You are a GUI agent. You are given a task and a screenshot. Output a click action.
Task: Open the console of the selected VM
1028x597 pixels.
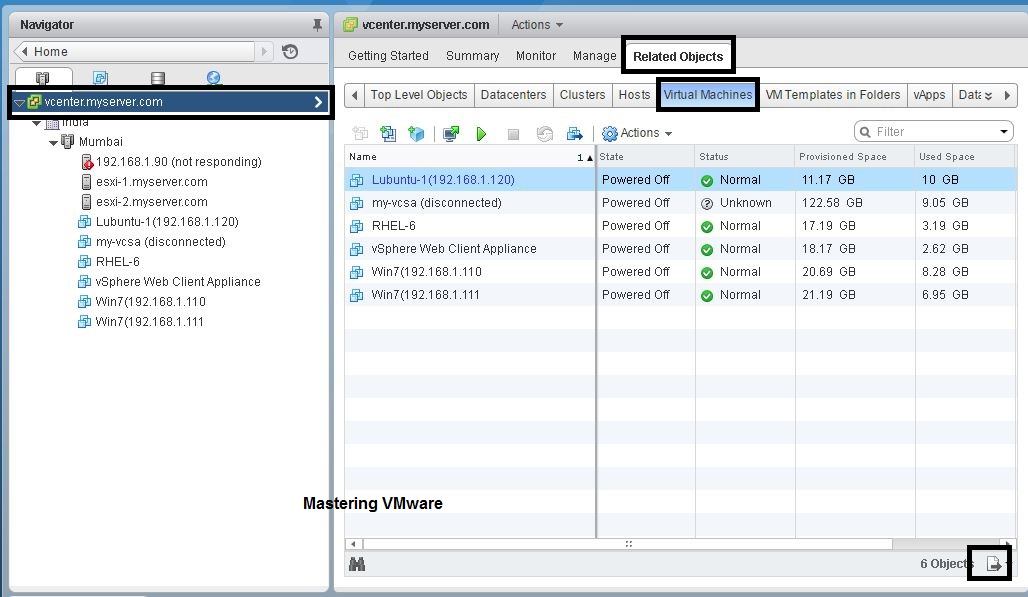449,133
